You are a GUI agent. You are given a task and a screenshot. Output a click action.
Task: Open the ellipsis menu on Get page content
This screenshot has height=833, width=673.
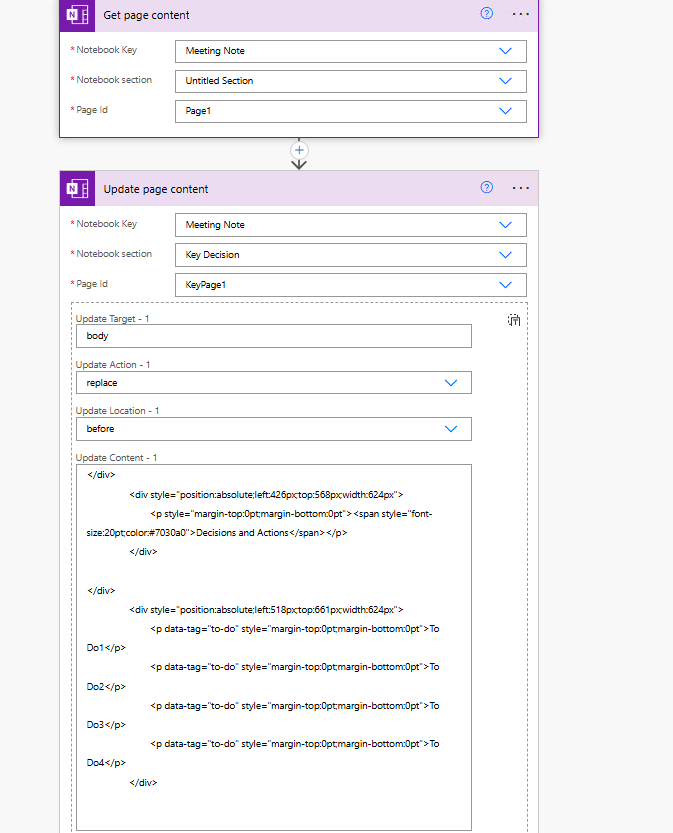click(x=520, y=13)
